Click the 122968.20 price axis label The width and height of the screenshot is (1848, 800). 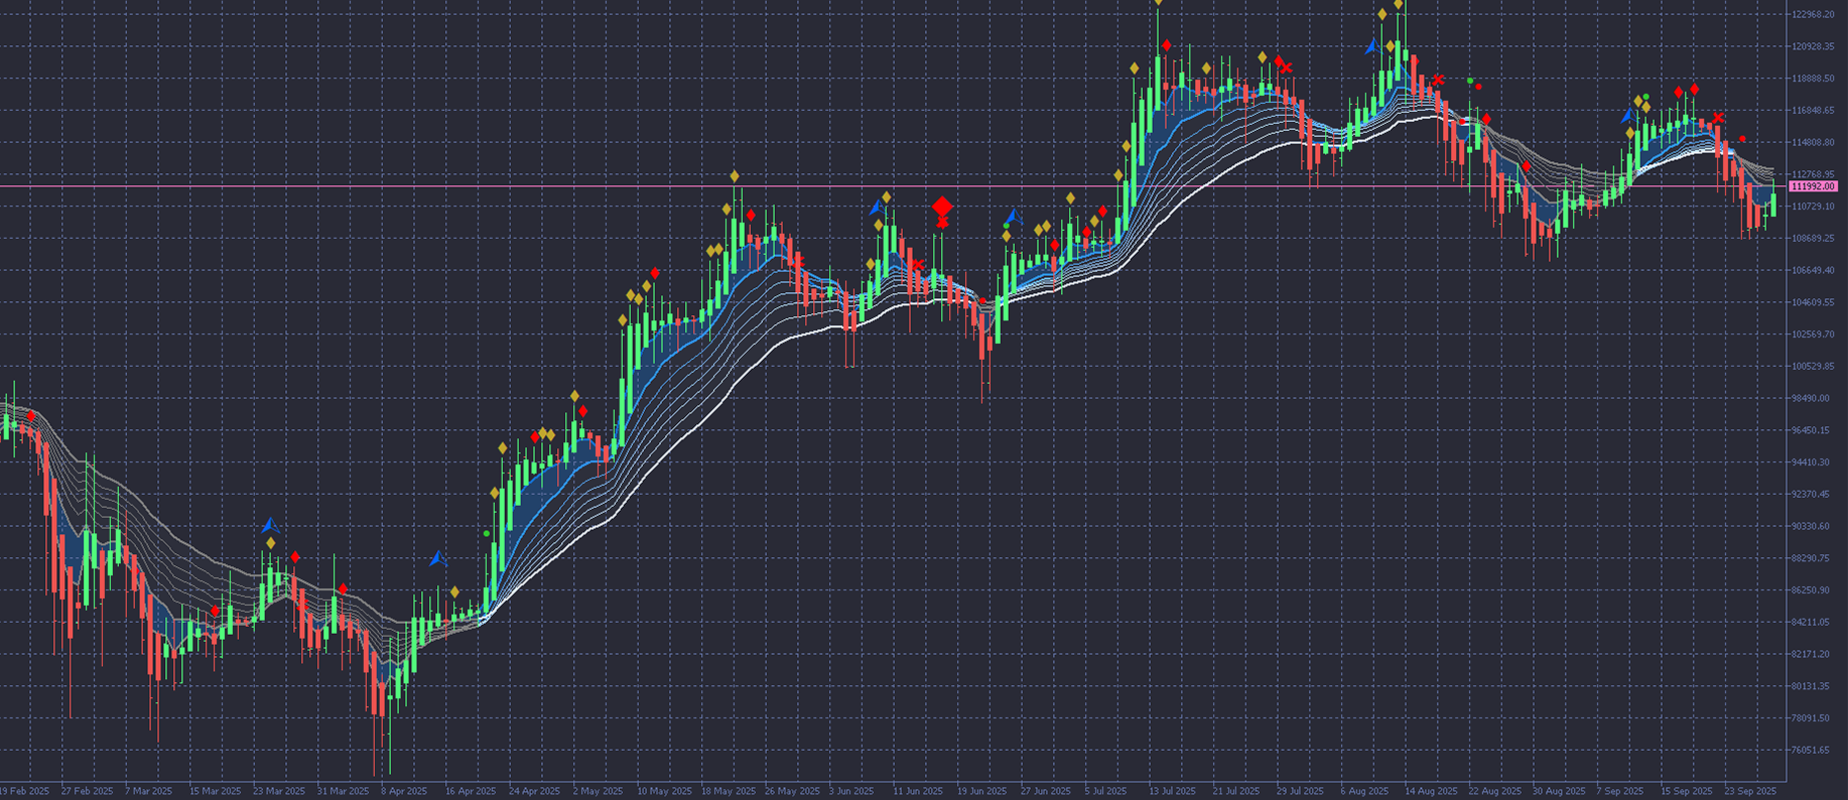tap(1813, 14)
